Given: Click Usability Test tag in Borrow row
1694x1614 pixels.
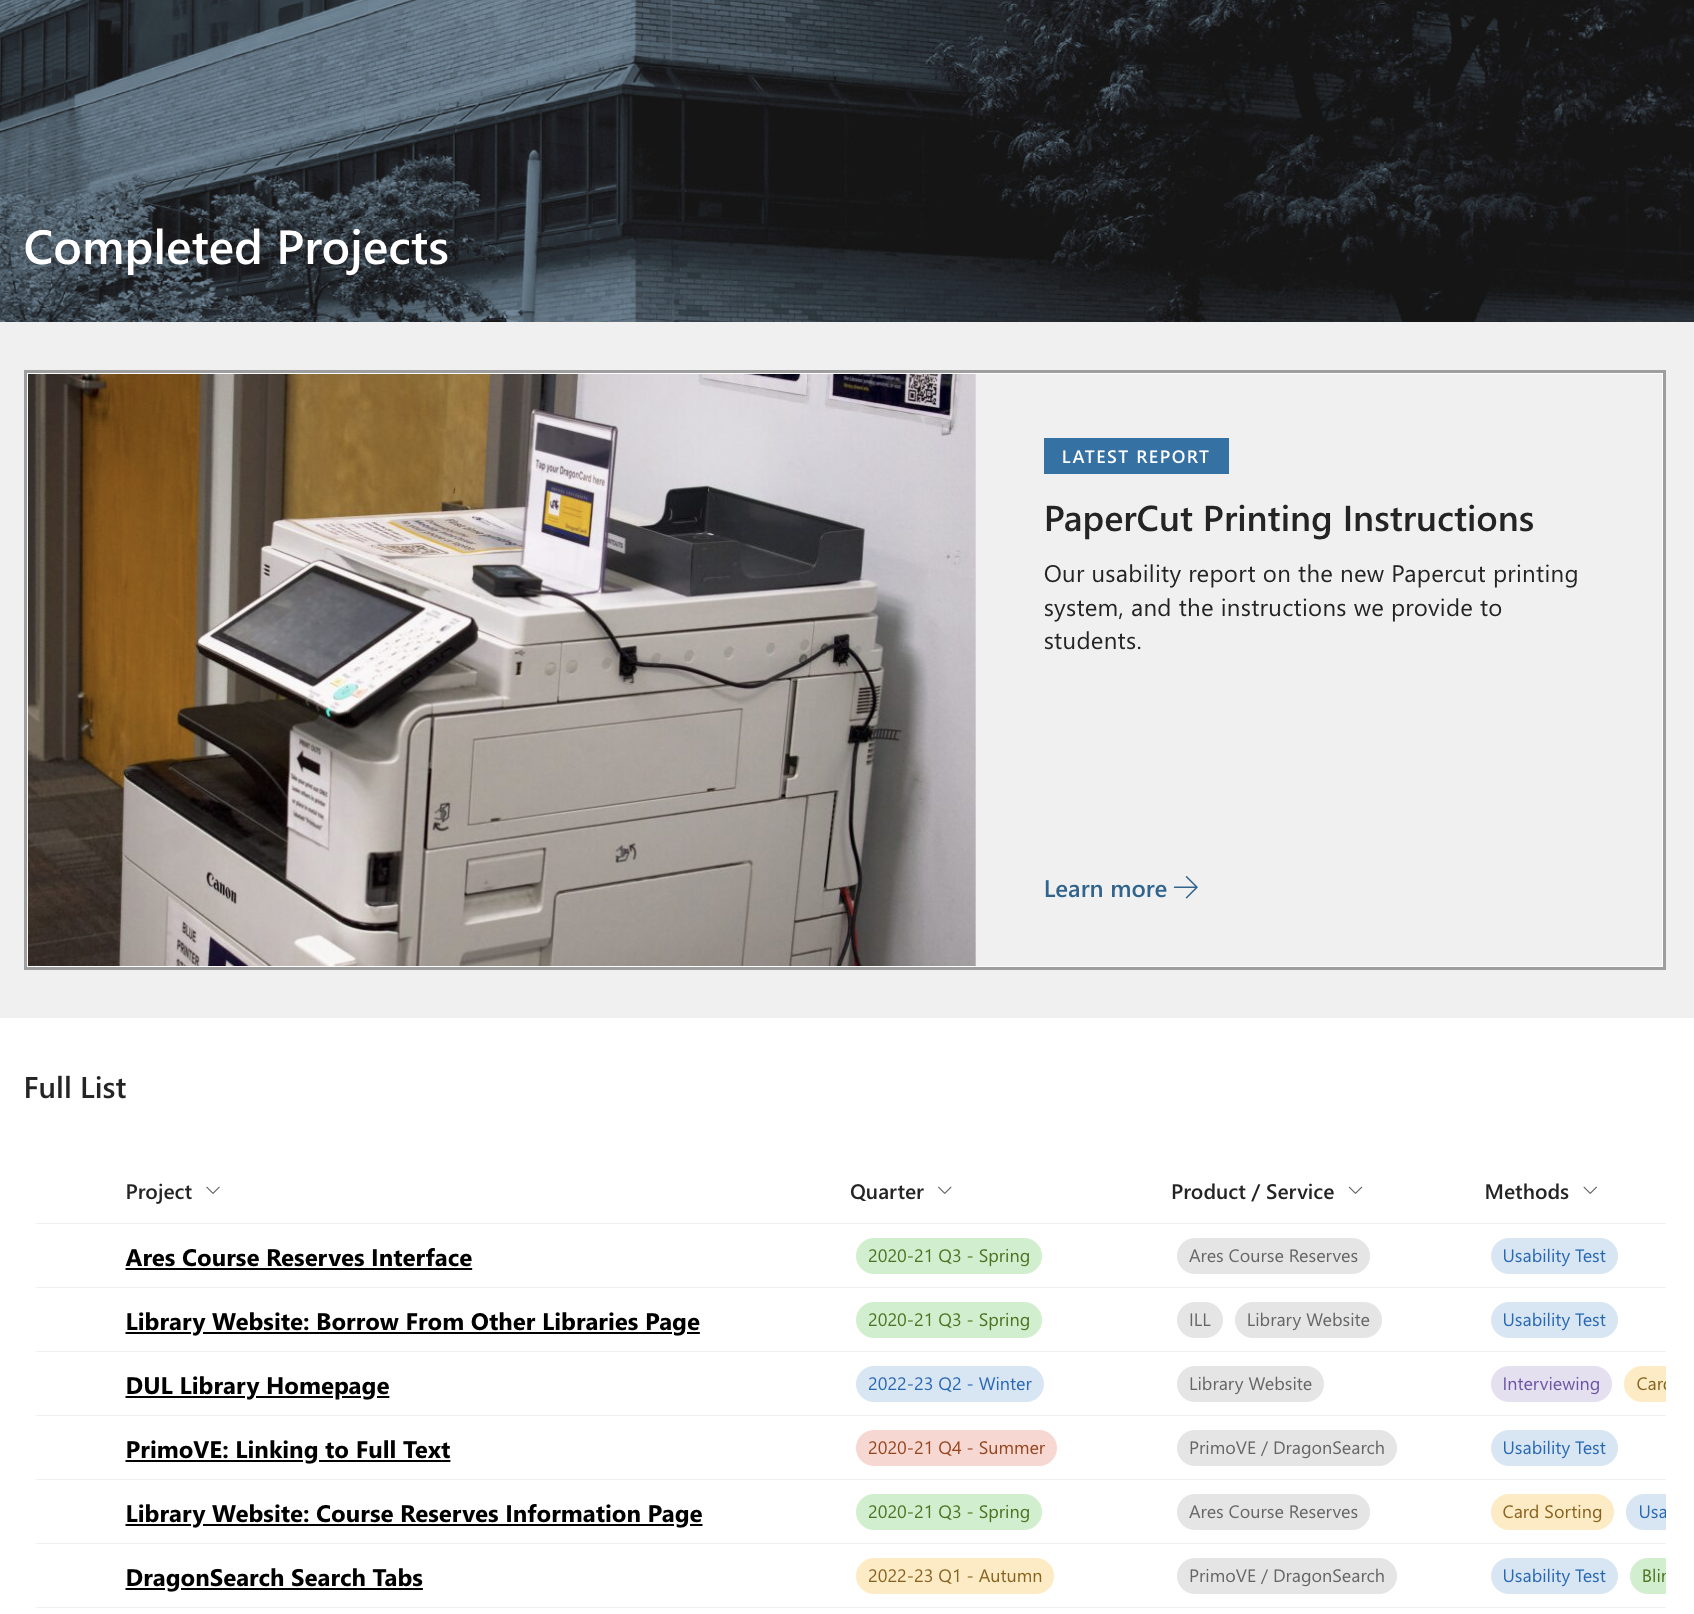Looking at the screenshot, I should 1554,1320.
